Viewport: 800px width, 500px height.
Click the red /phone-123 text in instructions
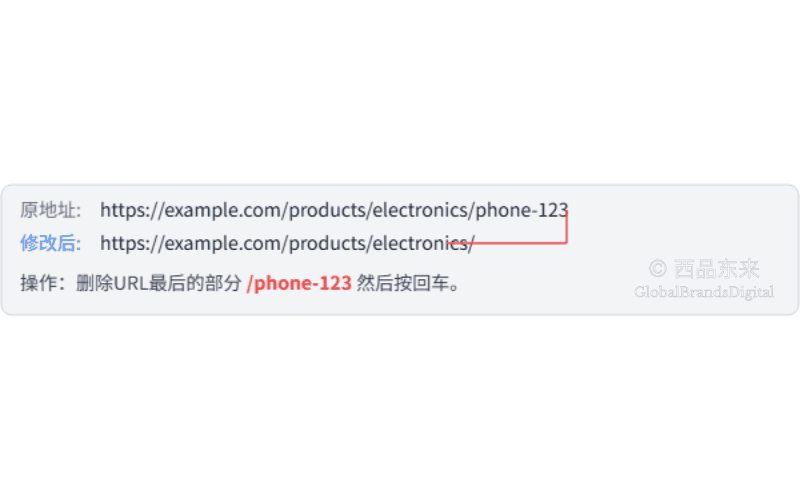[x=299, y=283]
